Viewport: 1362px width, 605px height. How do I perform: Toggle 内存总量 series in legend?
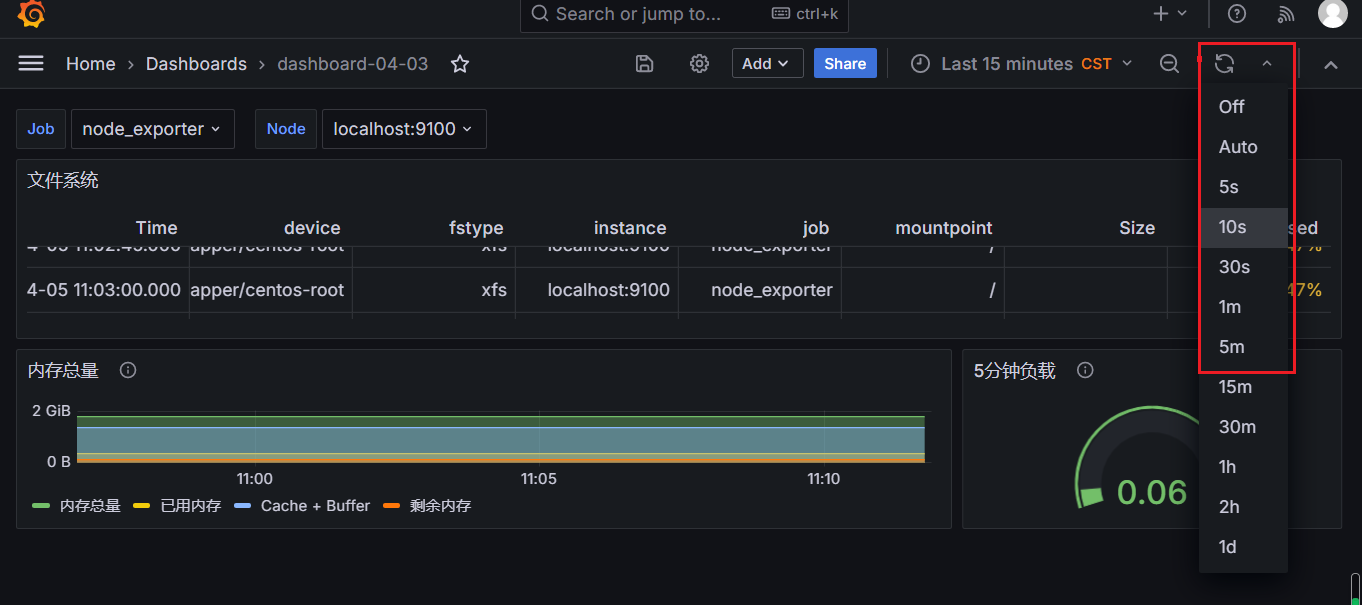[90, 506]
